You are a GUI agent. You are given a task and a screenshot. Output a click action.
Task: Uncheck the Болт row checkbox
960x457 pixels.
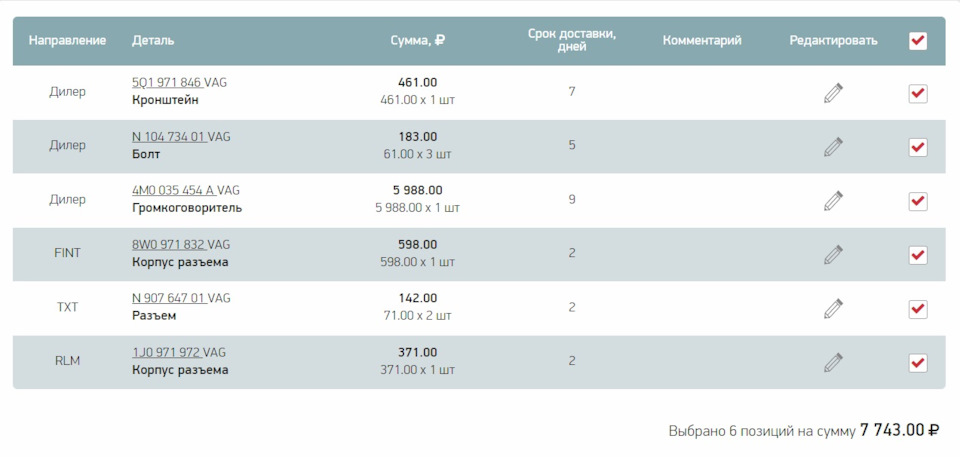coord(918,148)
